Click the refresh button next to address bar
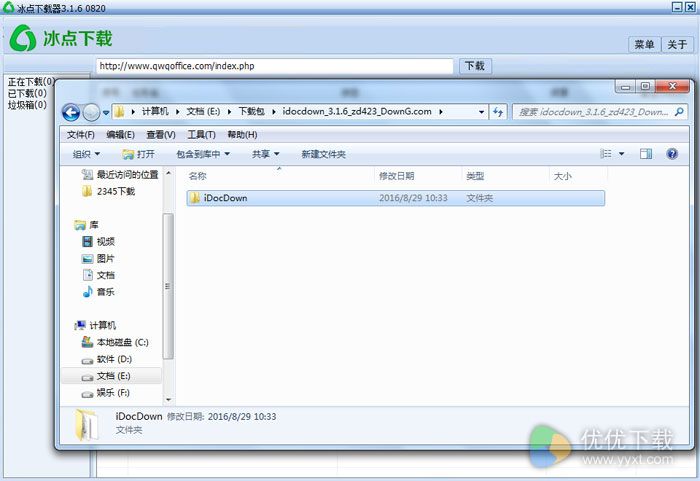 coord(498,112)
